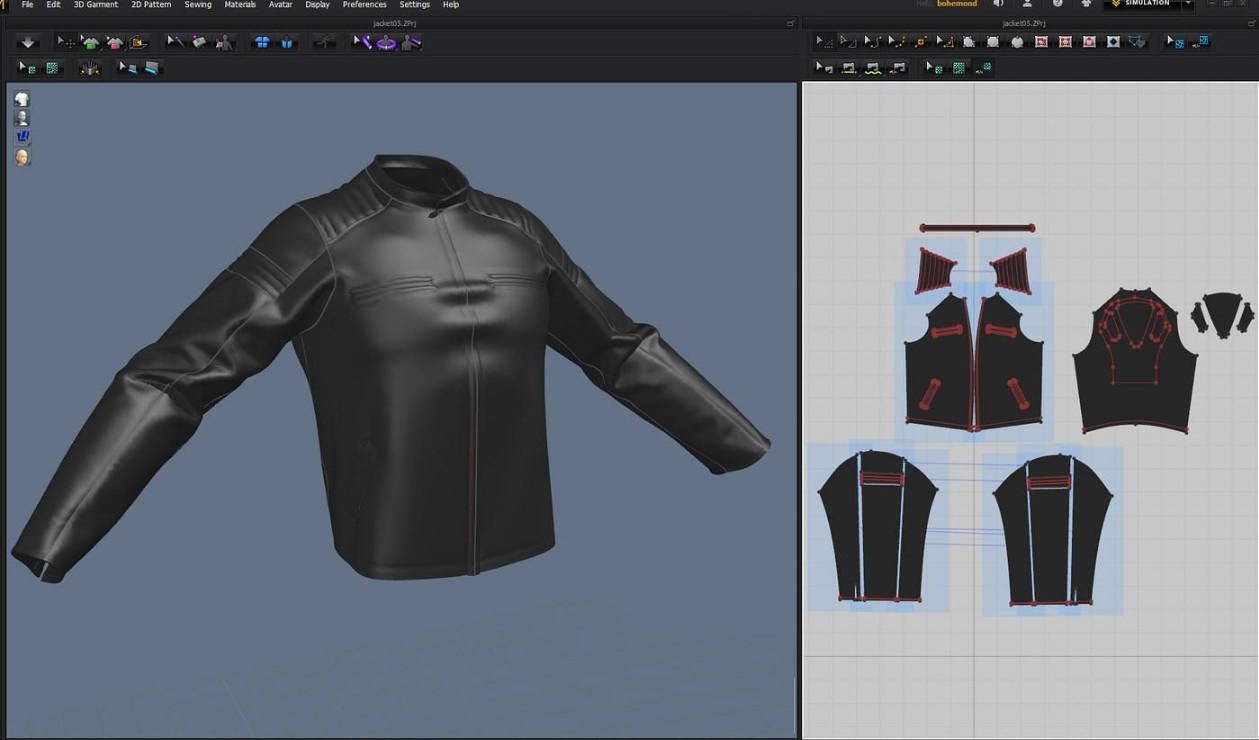Select the purple Edit Avatar Measure tool

(x=362, y=43)
